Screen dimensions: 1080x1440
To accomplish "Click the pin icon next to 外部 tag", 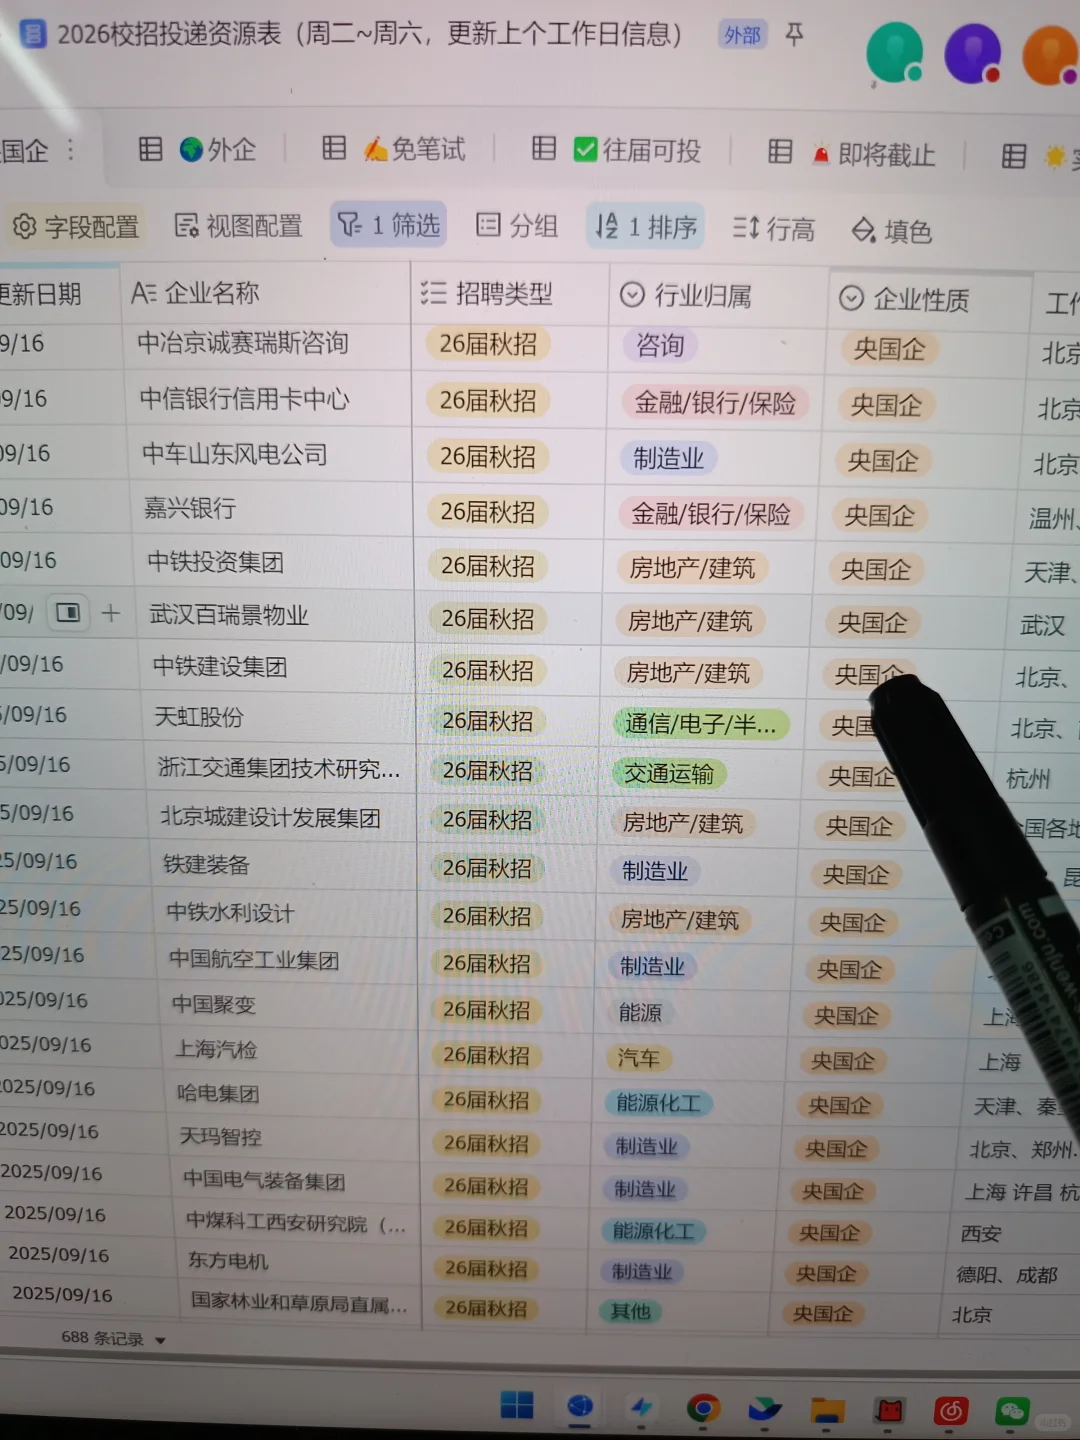I will [x=795, y=35].
